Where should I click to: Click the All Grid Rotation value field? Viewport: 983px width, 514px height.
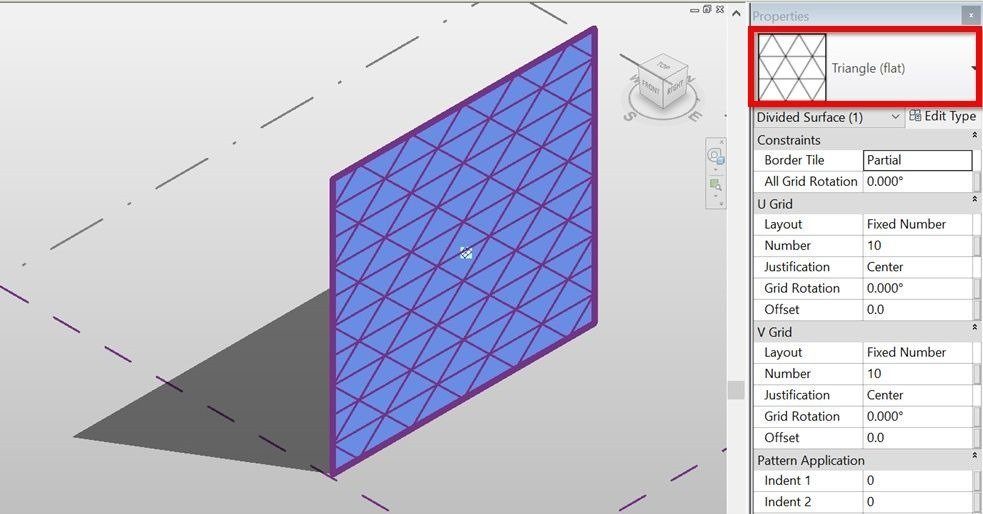point(918,181)
